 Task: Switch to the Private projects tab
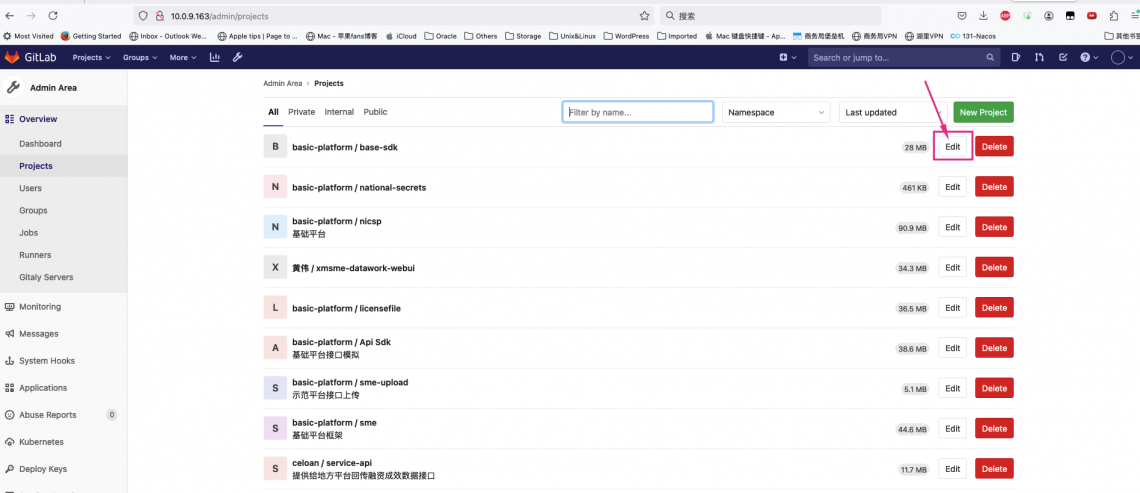[x=301, y=112]
